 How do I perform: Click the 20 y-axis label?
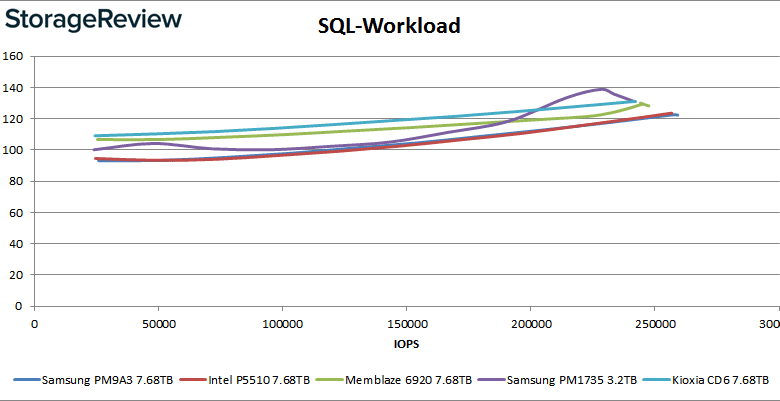(16, 275)
